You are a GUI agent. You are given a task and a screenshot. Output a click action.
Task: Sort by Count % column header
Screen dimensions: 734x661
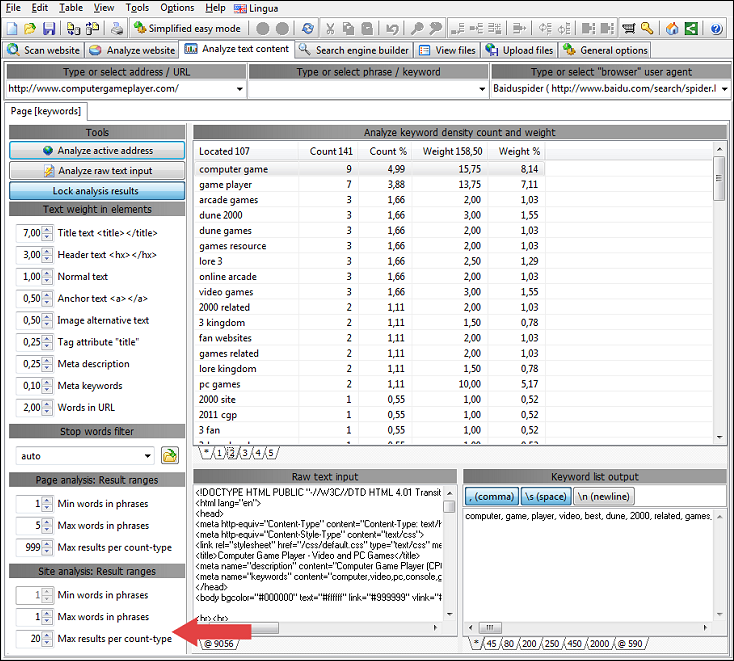(388, 152)
